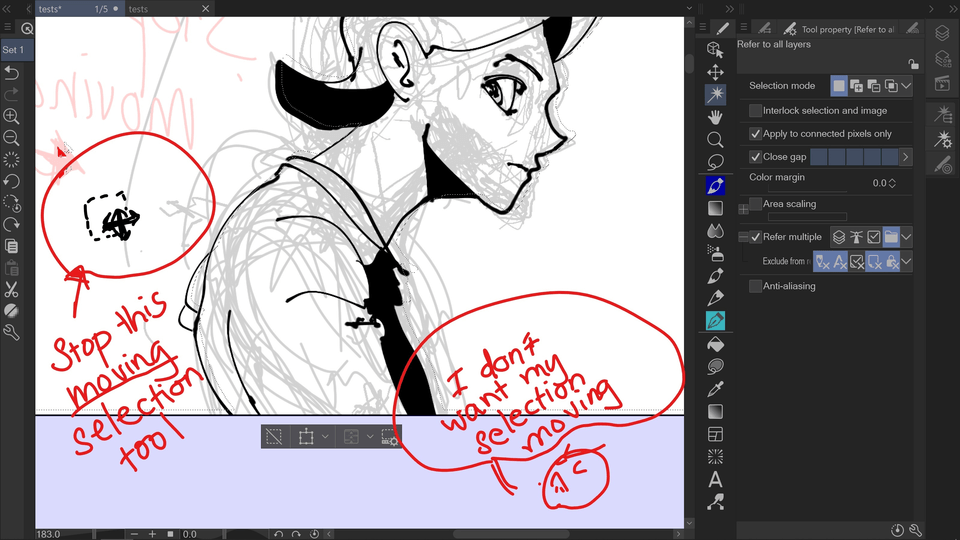
Task: Expand Close gap options arrow
Action: point(906,157)
